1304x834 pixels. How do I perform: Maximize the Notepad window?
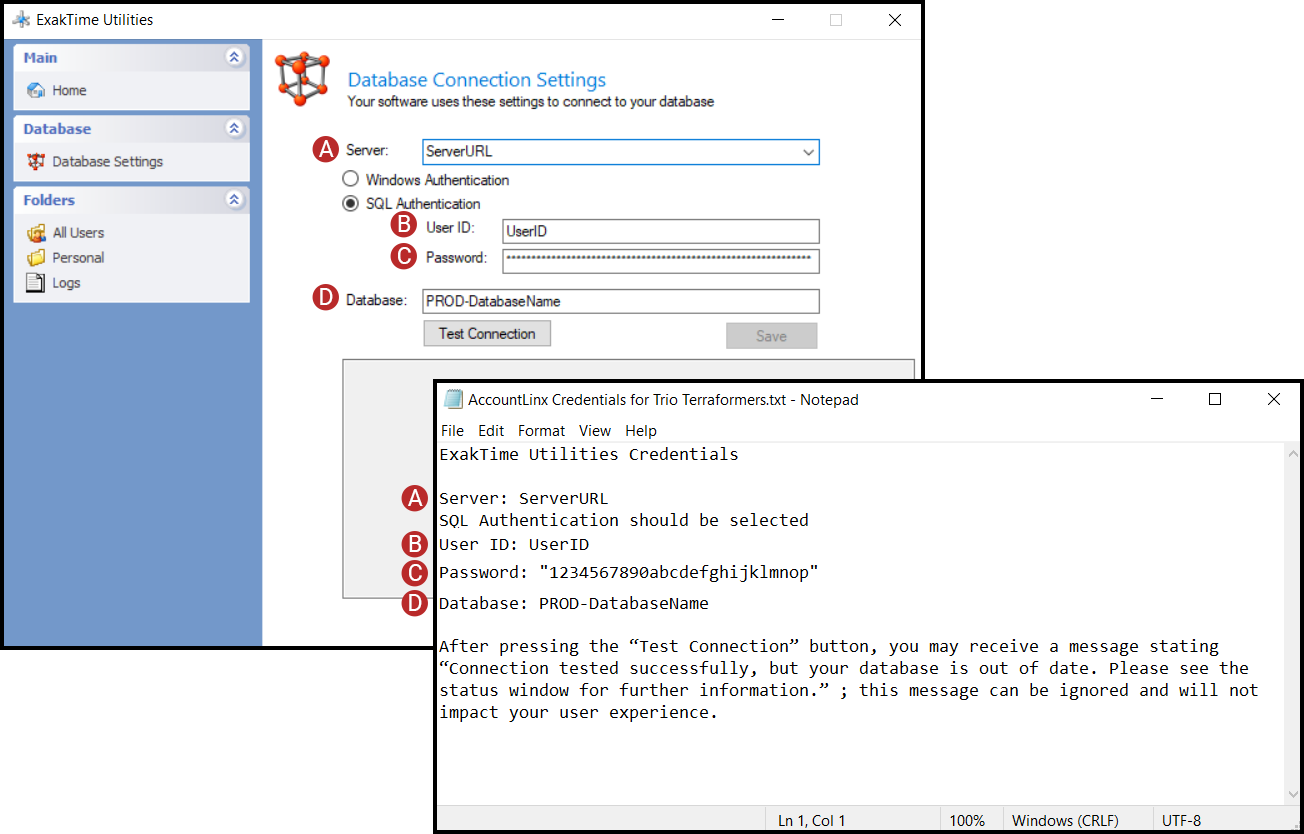[1215, 399]
